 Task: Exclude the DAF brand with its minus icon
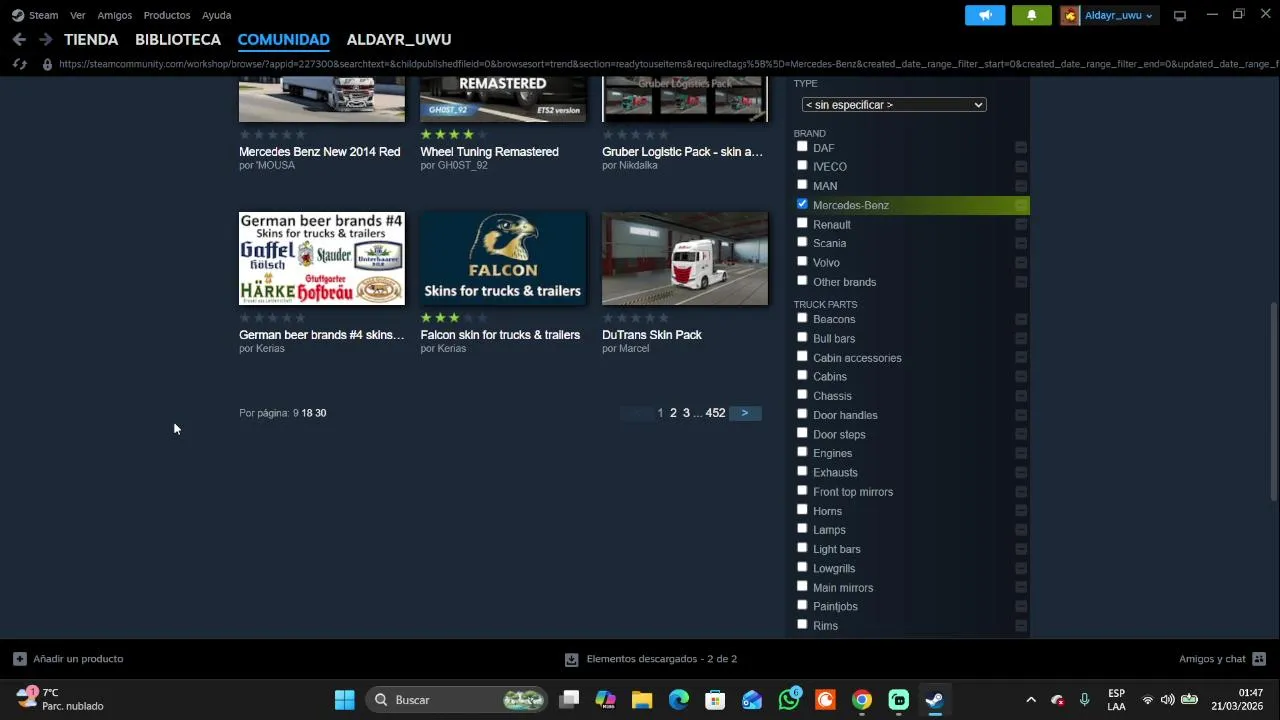pos(1021,148)
